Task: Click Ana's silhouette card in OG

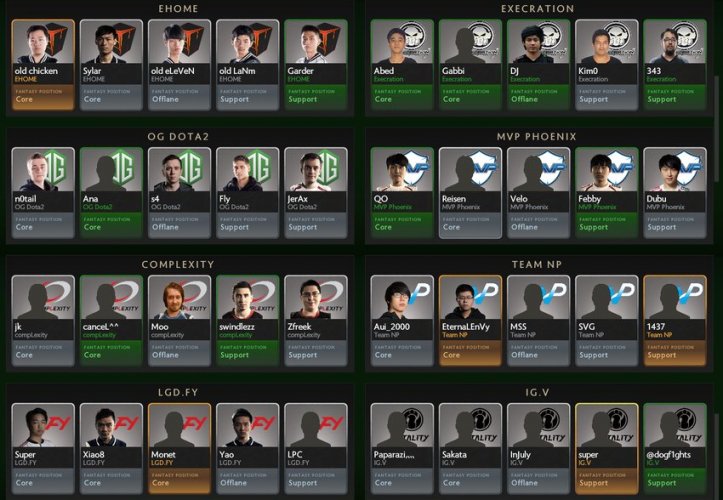Action: pyautogui.click(x=111, y=193)
